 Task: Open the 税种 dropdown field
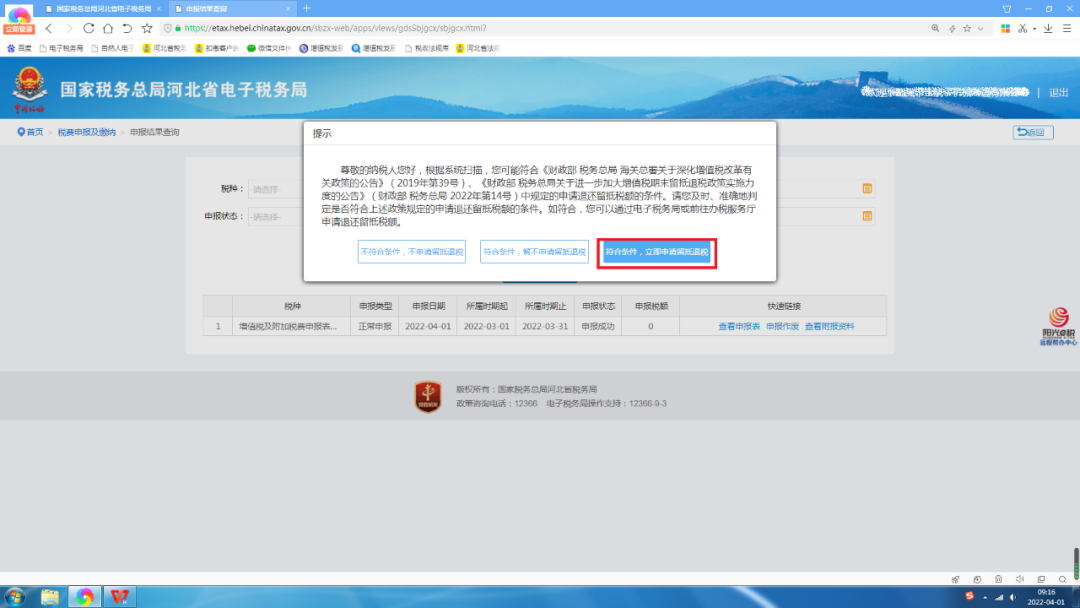pos(276,189)
